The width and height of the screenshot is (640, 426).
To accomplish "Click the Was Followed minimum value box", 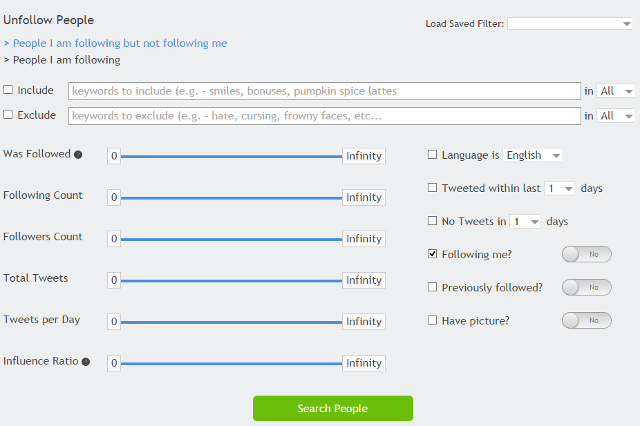I will pyautogui.click(x=114, y=156).
